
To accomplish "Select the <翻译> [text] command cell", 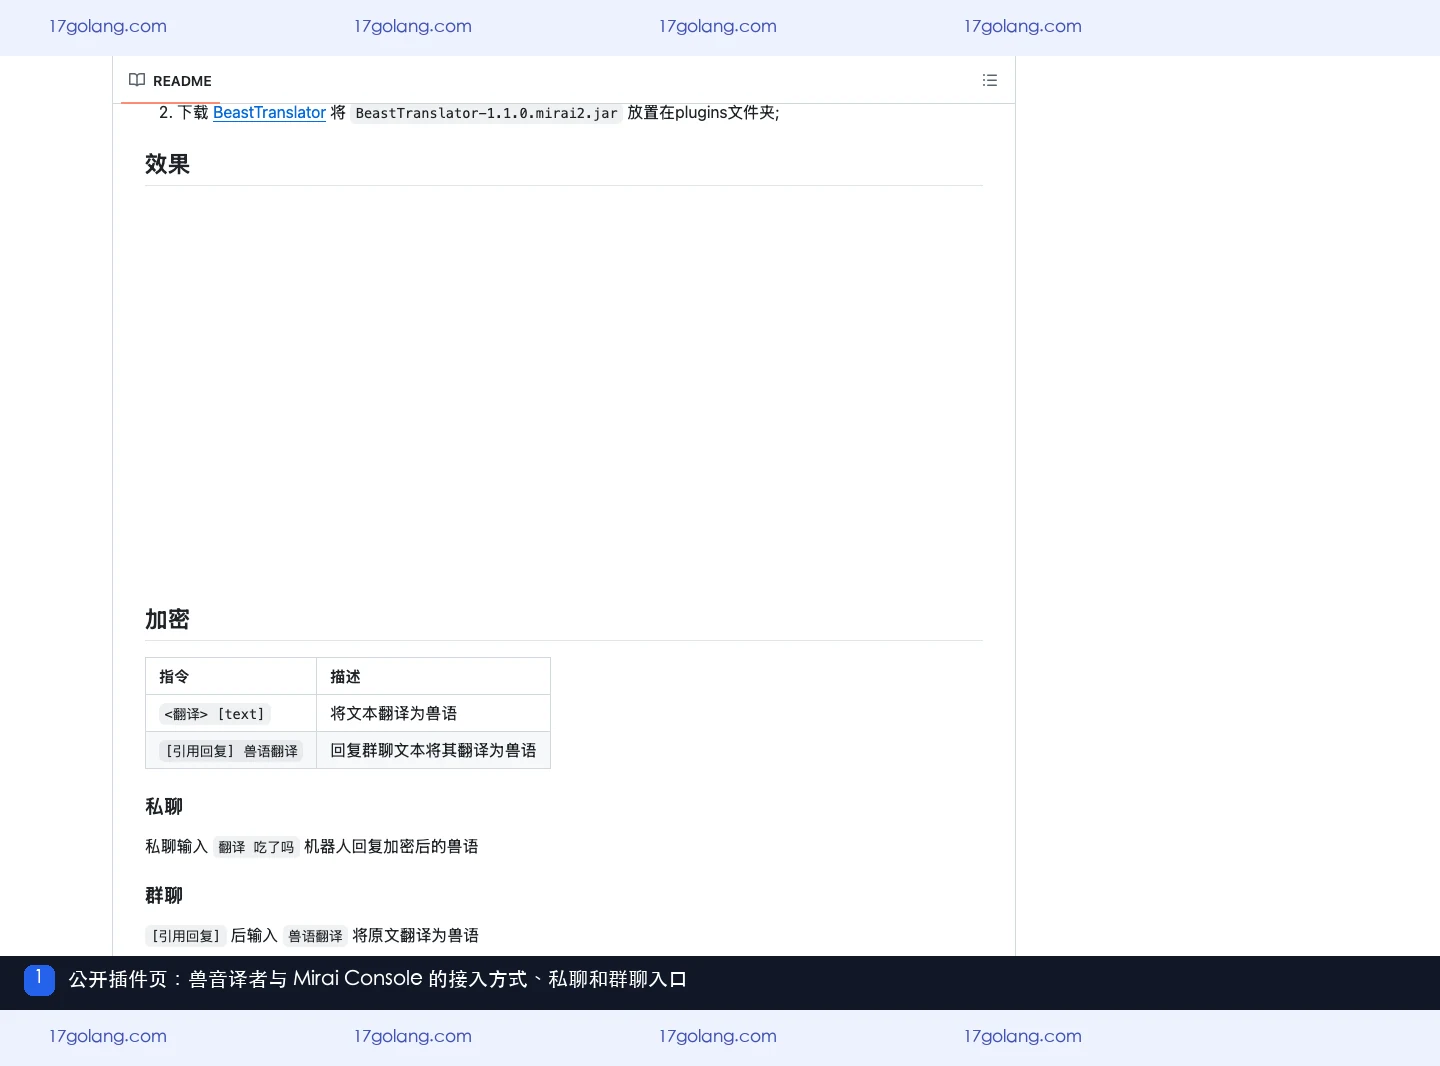I will [231, 713].
